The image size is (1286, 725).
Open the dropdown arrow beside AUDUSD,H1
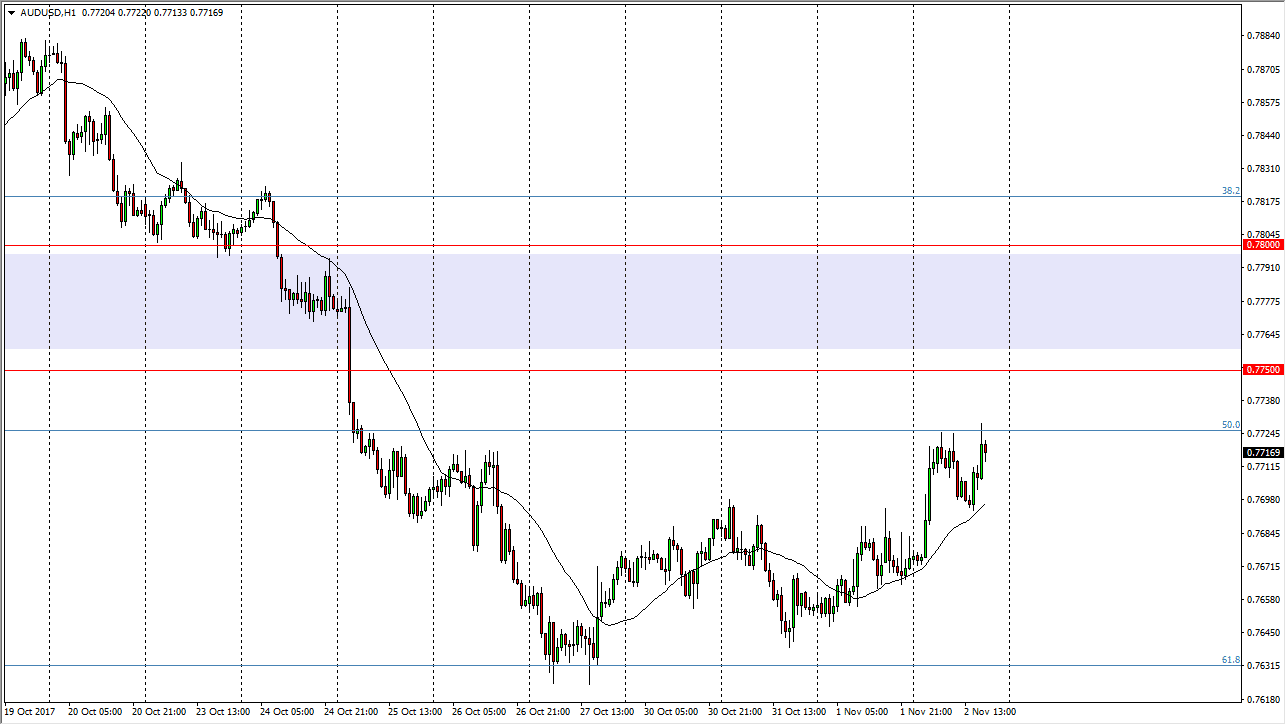(x=11, y=13)
